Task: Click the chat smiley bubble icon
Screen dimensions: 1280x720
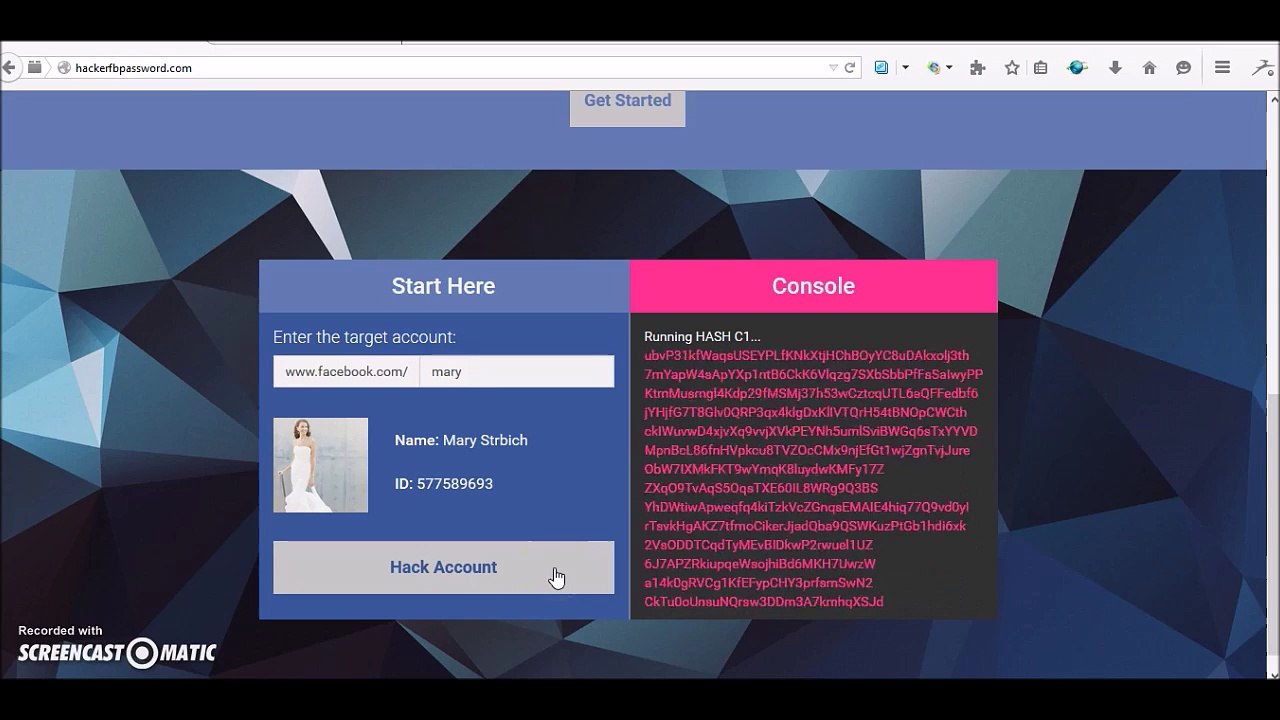Action: [1184, 68]
